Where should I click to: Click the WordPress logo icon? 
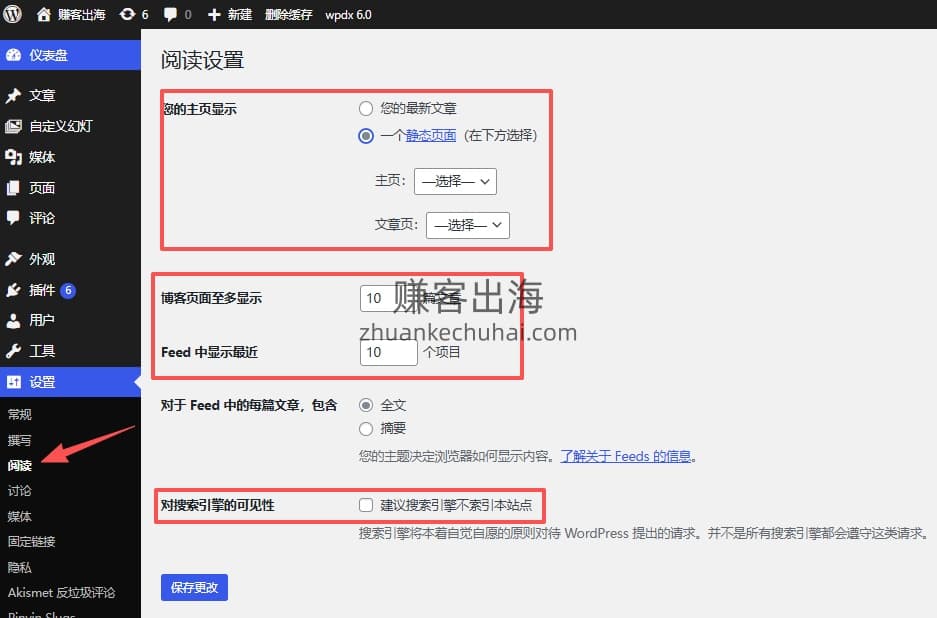coord(13,15)
